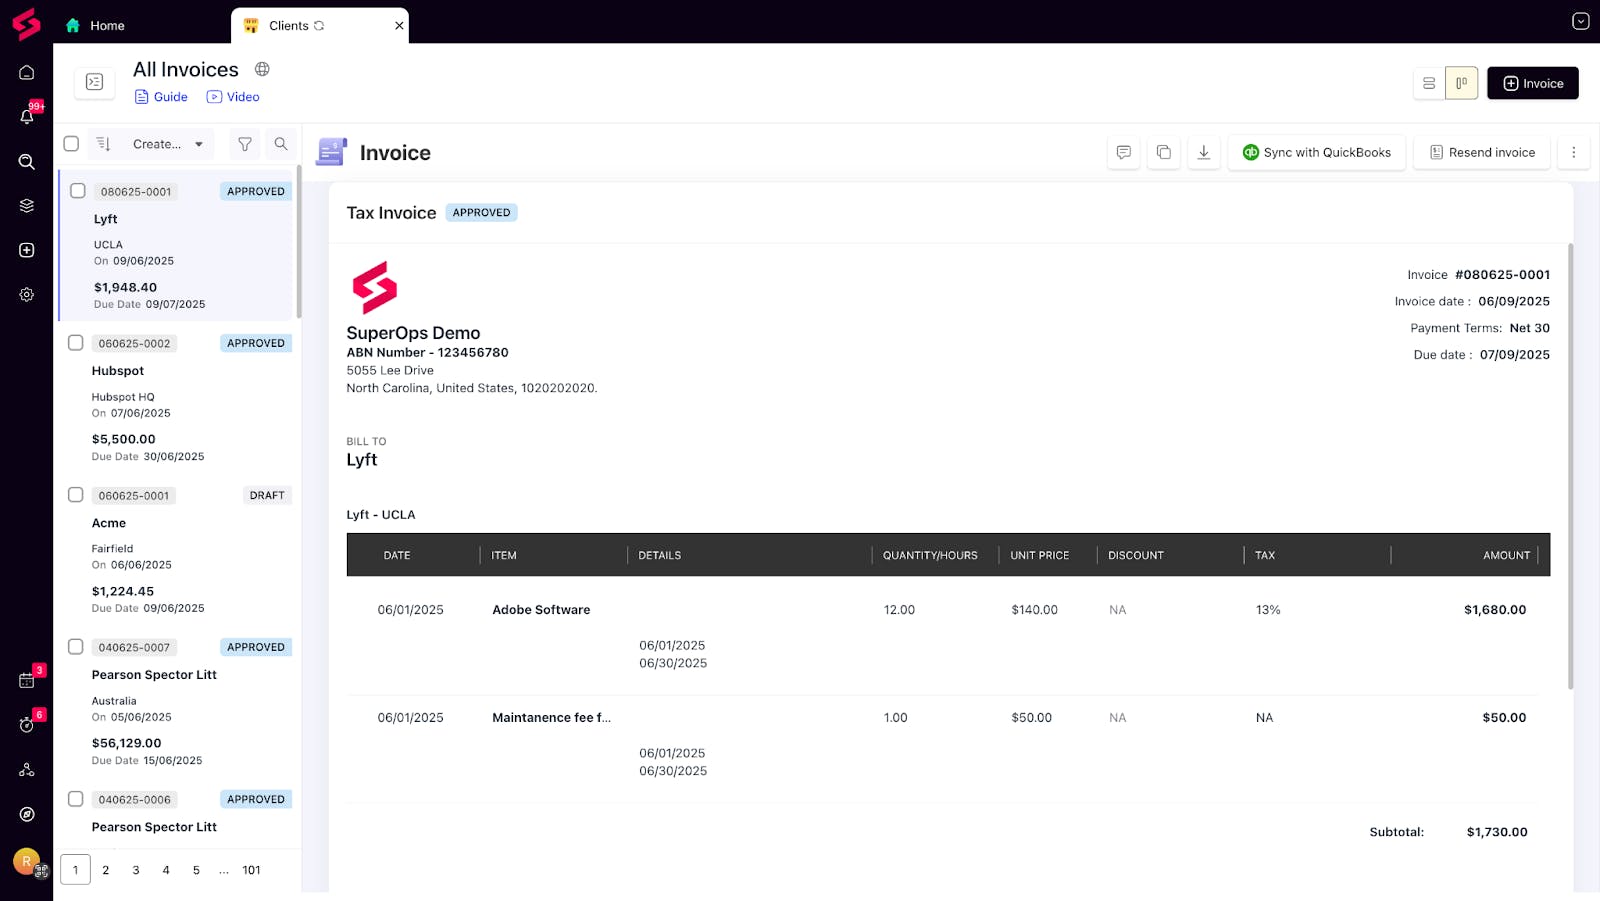Open the Create... sort dropdown
Screen dimensions: 1600x901
[x=168, y=144]
